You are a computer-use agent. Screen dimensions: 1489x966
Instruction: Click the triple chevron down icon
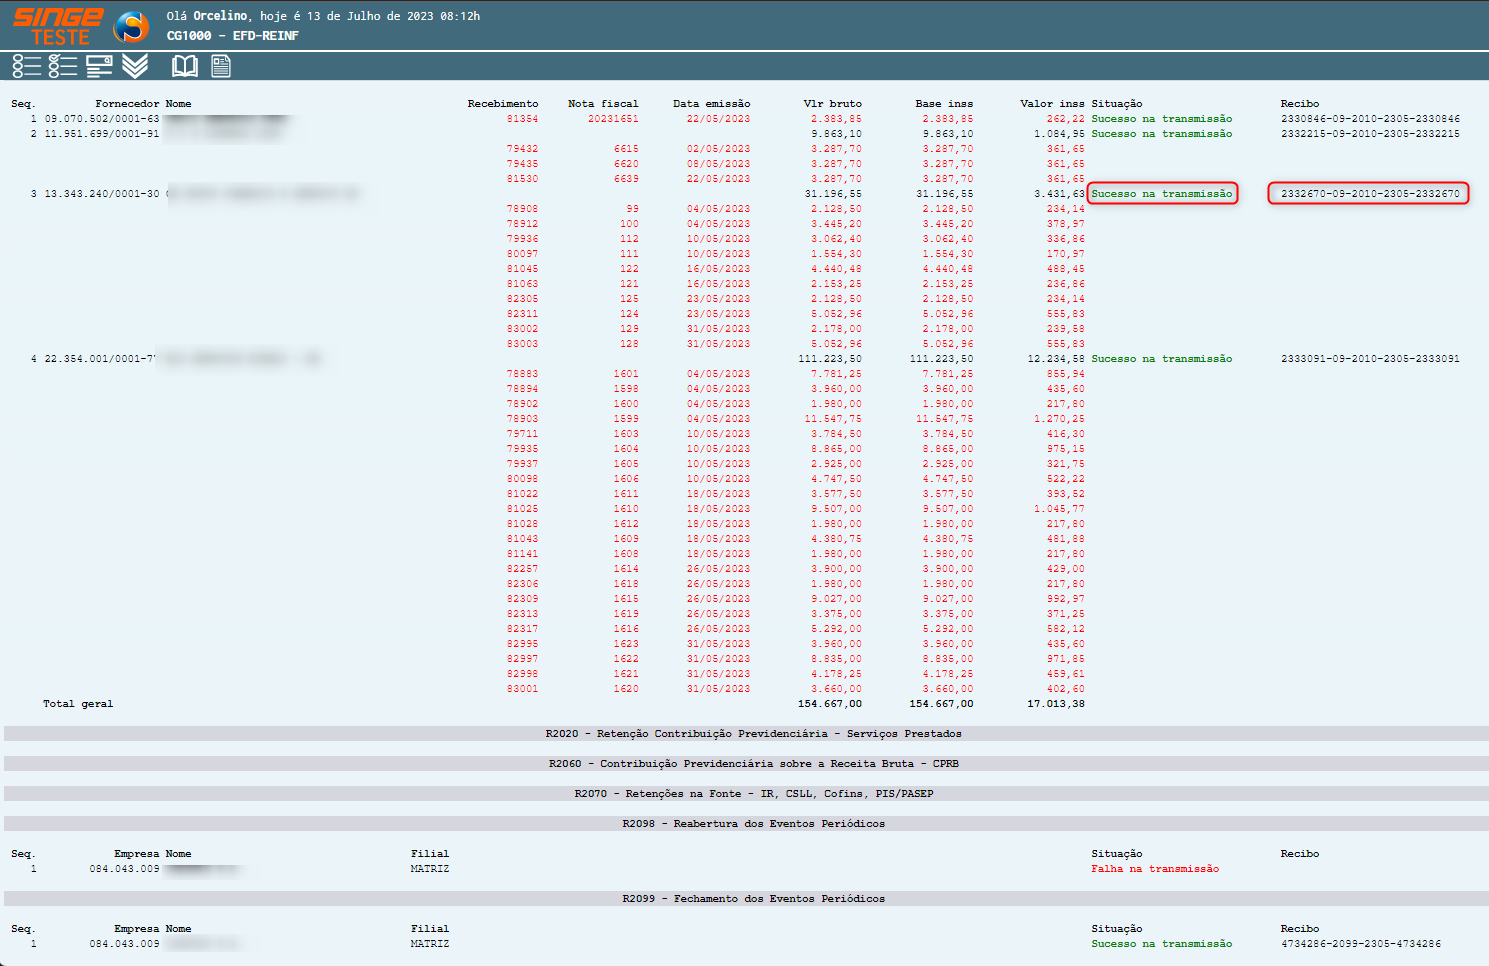135,66
